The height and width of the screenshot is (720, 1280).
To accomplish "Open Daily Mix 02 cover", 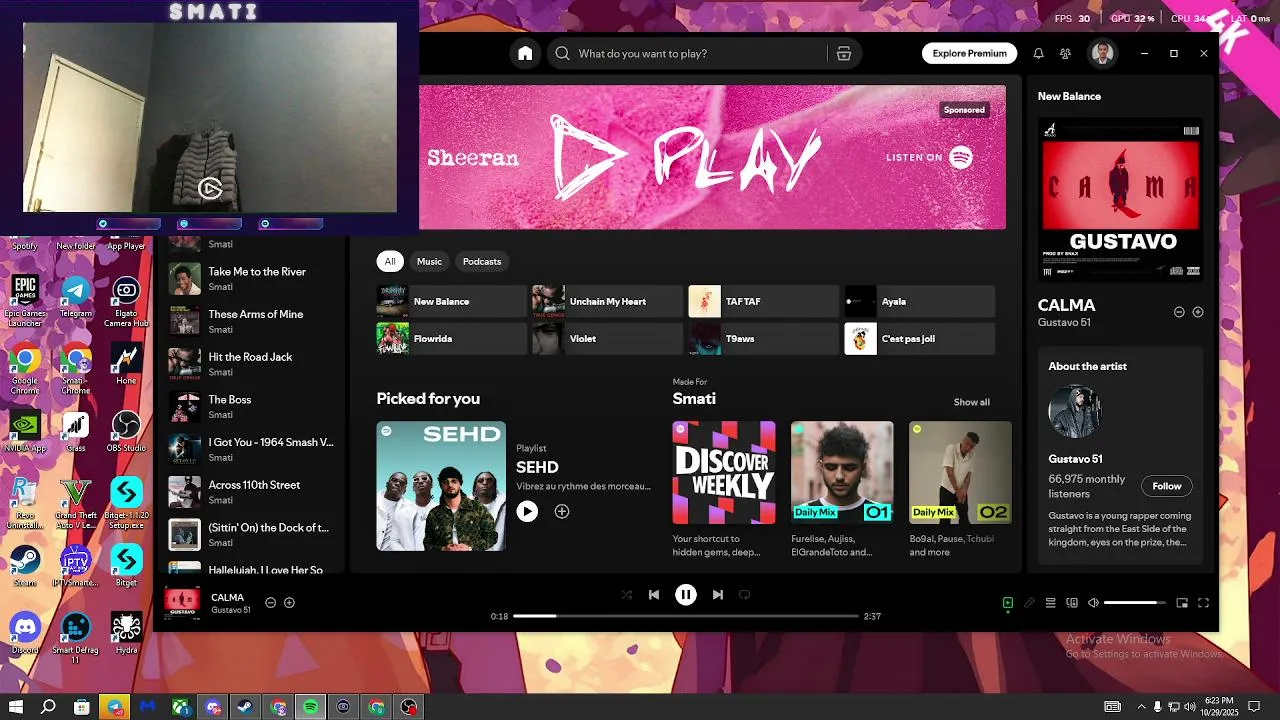I will point(960,472).
